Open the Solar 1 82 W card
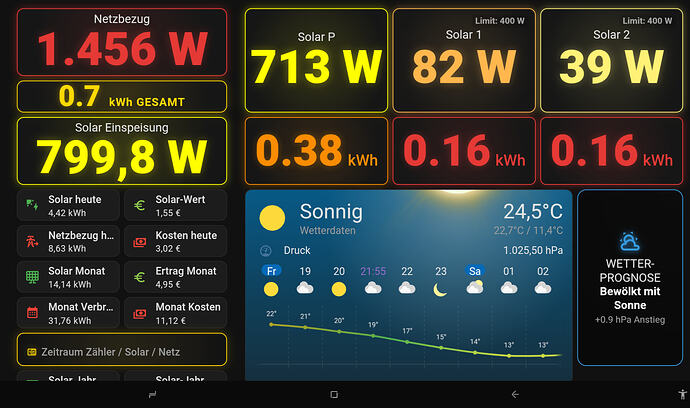The width and height of the screenshot is (690, 408). click(x=464, y=60)
